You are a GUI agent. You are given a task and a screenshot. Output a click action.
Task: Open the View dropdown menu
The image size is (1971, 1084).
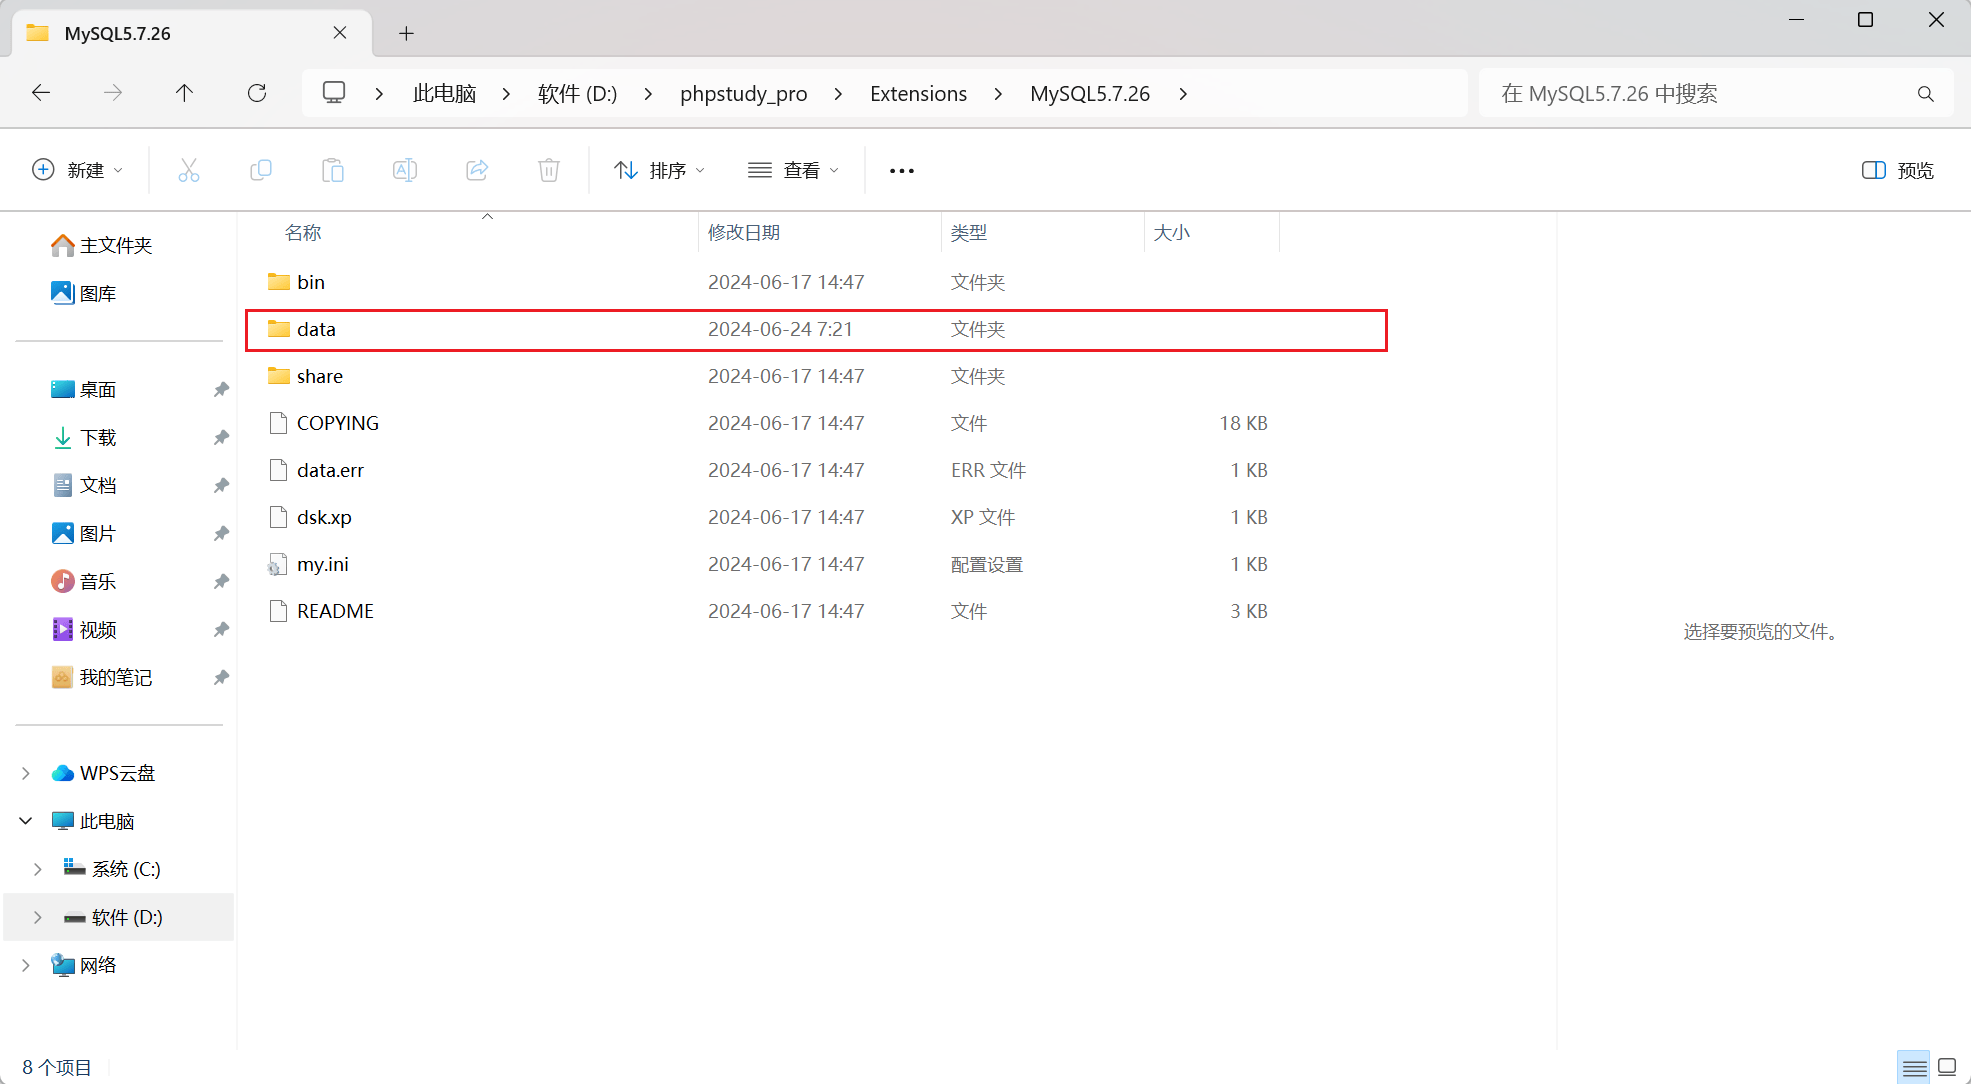[x=793, y=170]
